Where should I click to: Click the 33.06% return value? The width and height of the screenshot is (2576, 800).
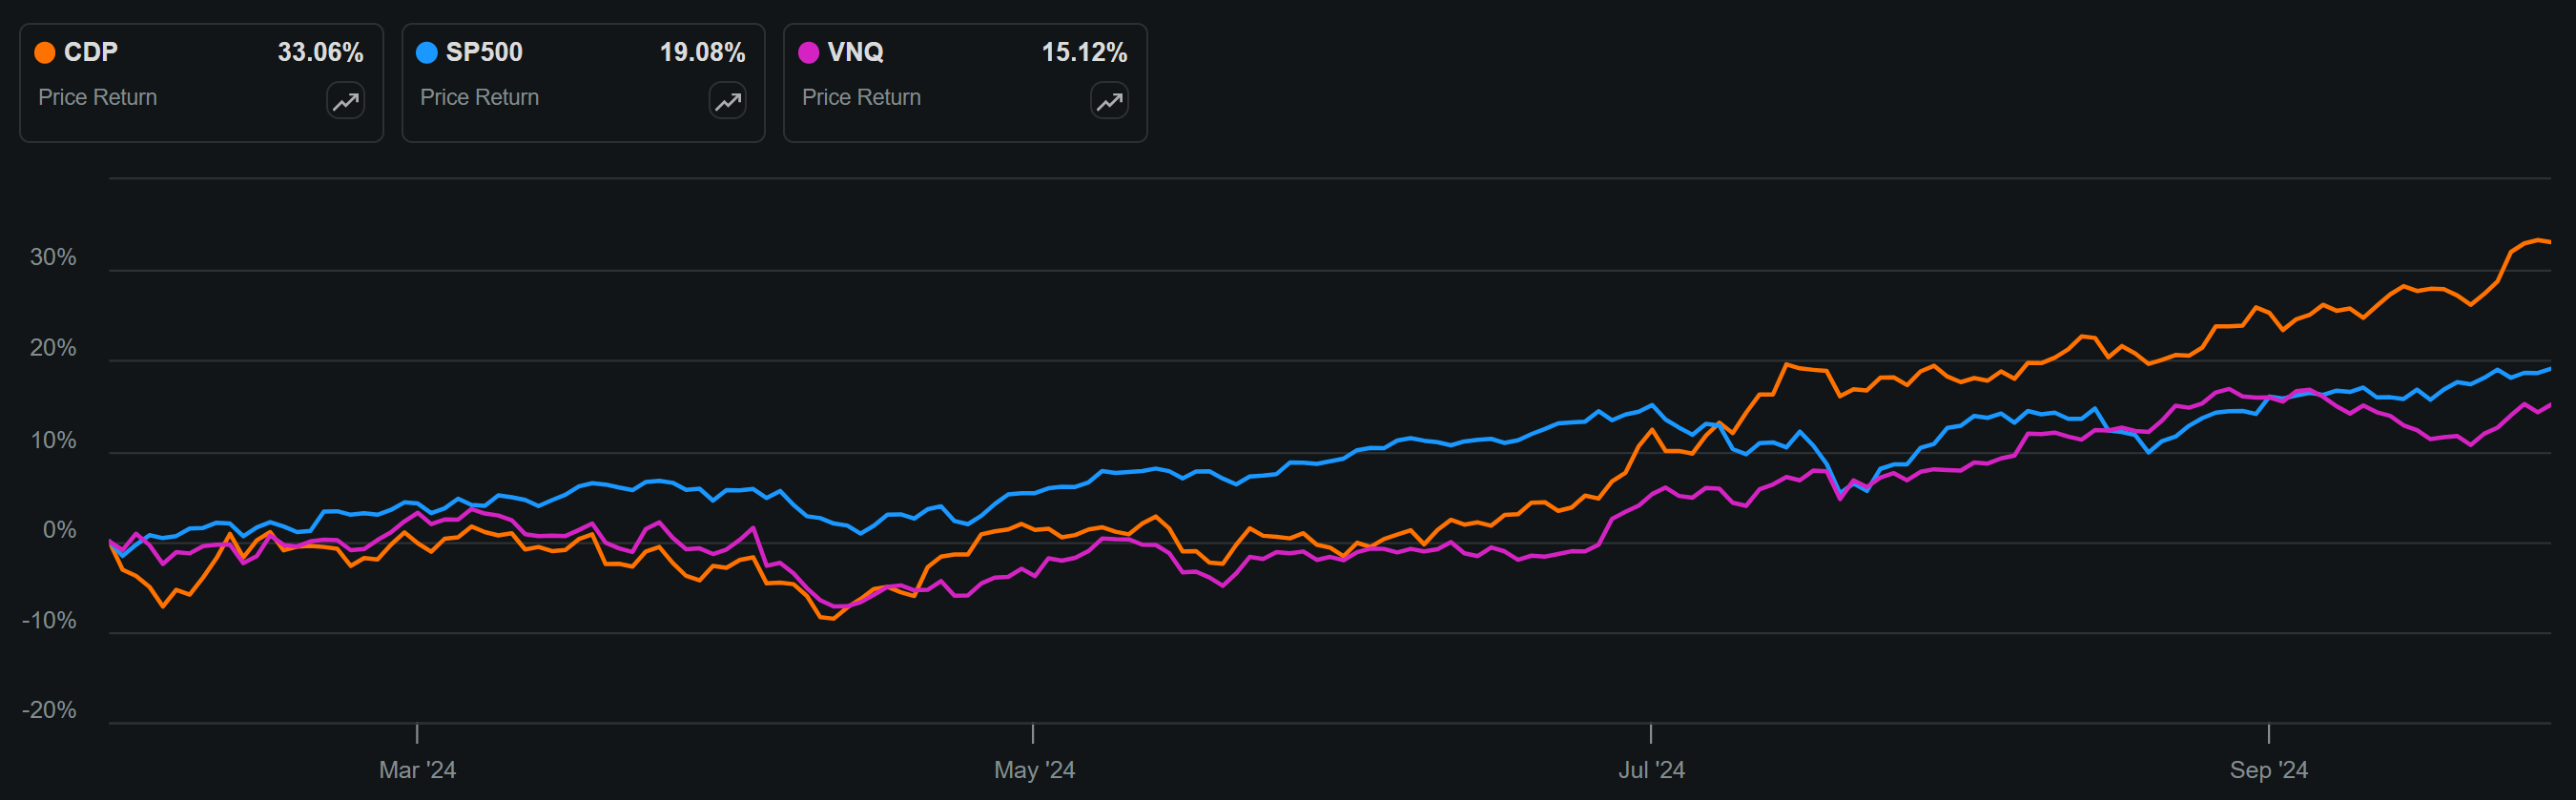pyautogui.click(x=320, y=52)
